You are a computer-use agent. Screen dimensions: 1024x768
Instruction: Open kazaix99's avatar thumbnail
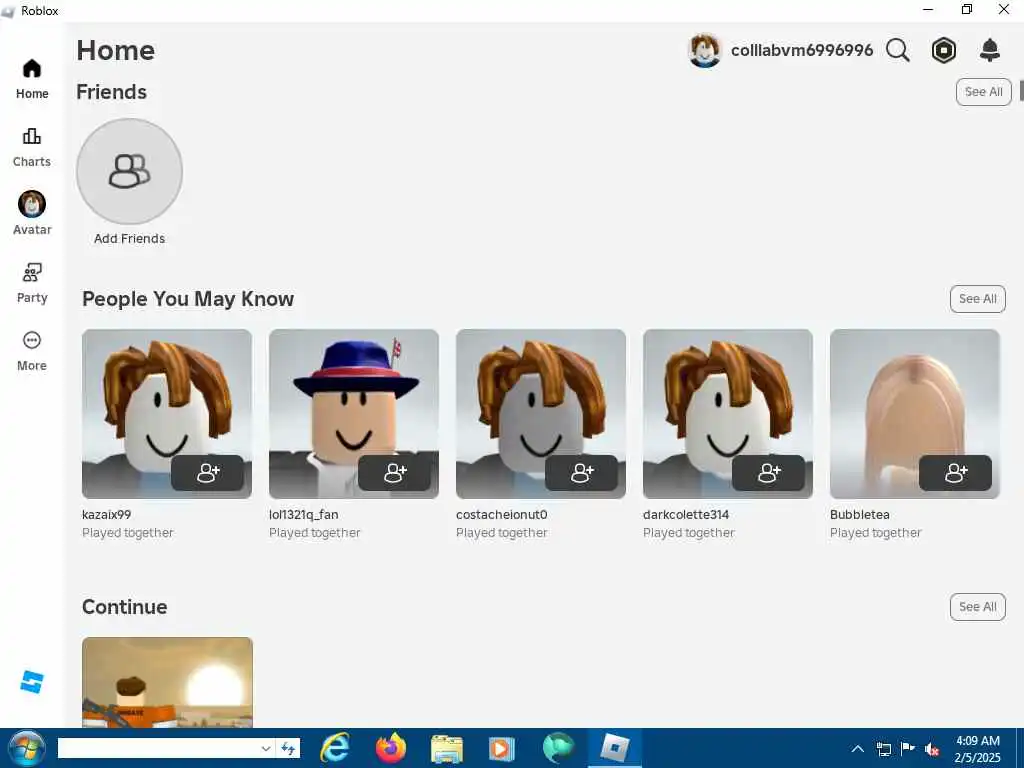167,414
